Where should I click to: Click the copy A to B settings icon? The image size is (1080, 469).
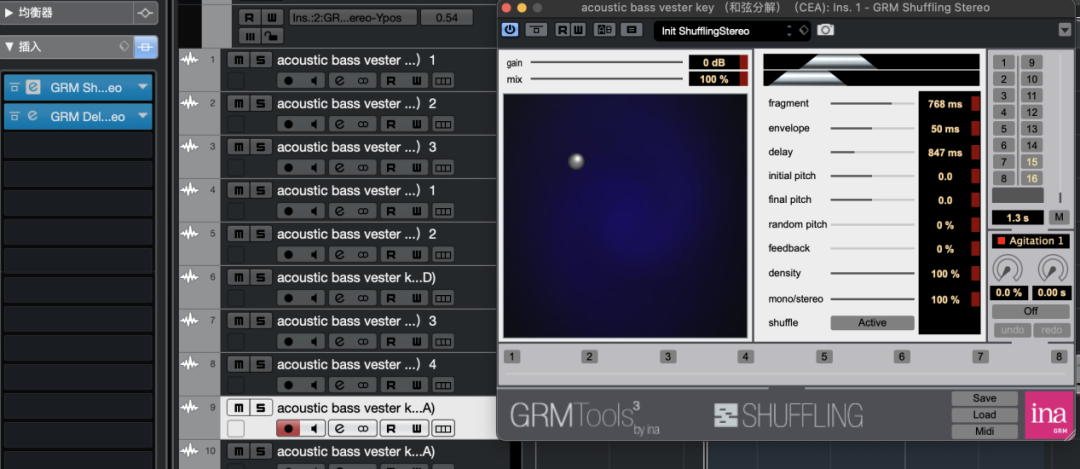tap(630, 30)
